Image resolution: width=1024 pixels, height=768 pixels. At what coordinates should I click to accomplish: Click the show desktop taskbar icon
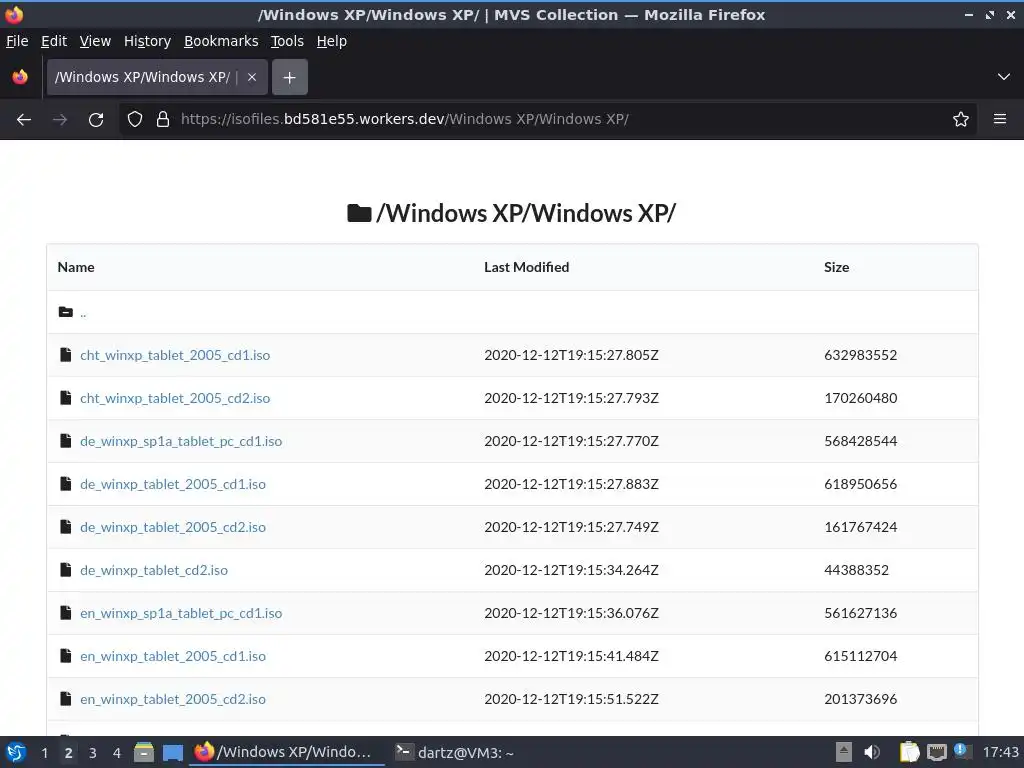pyautogui.click(x=173, y=752)
